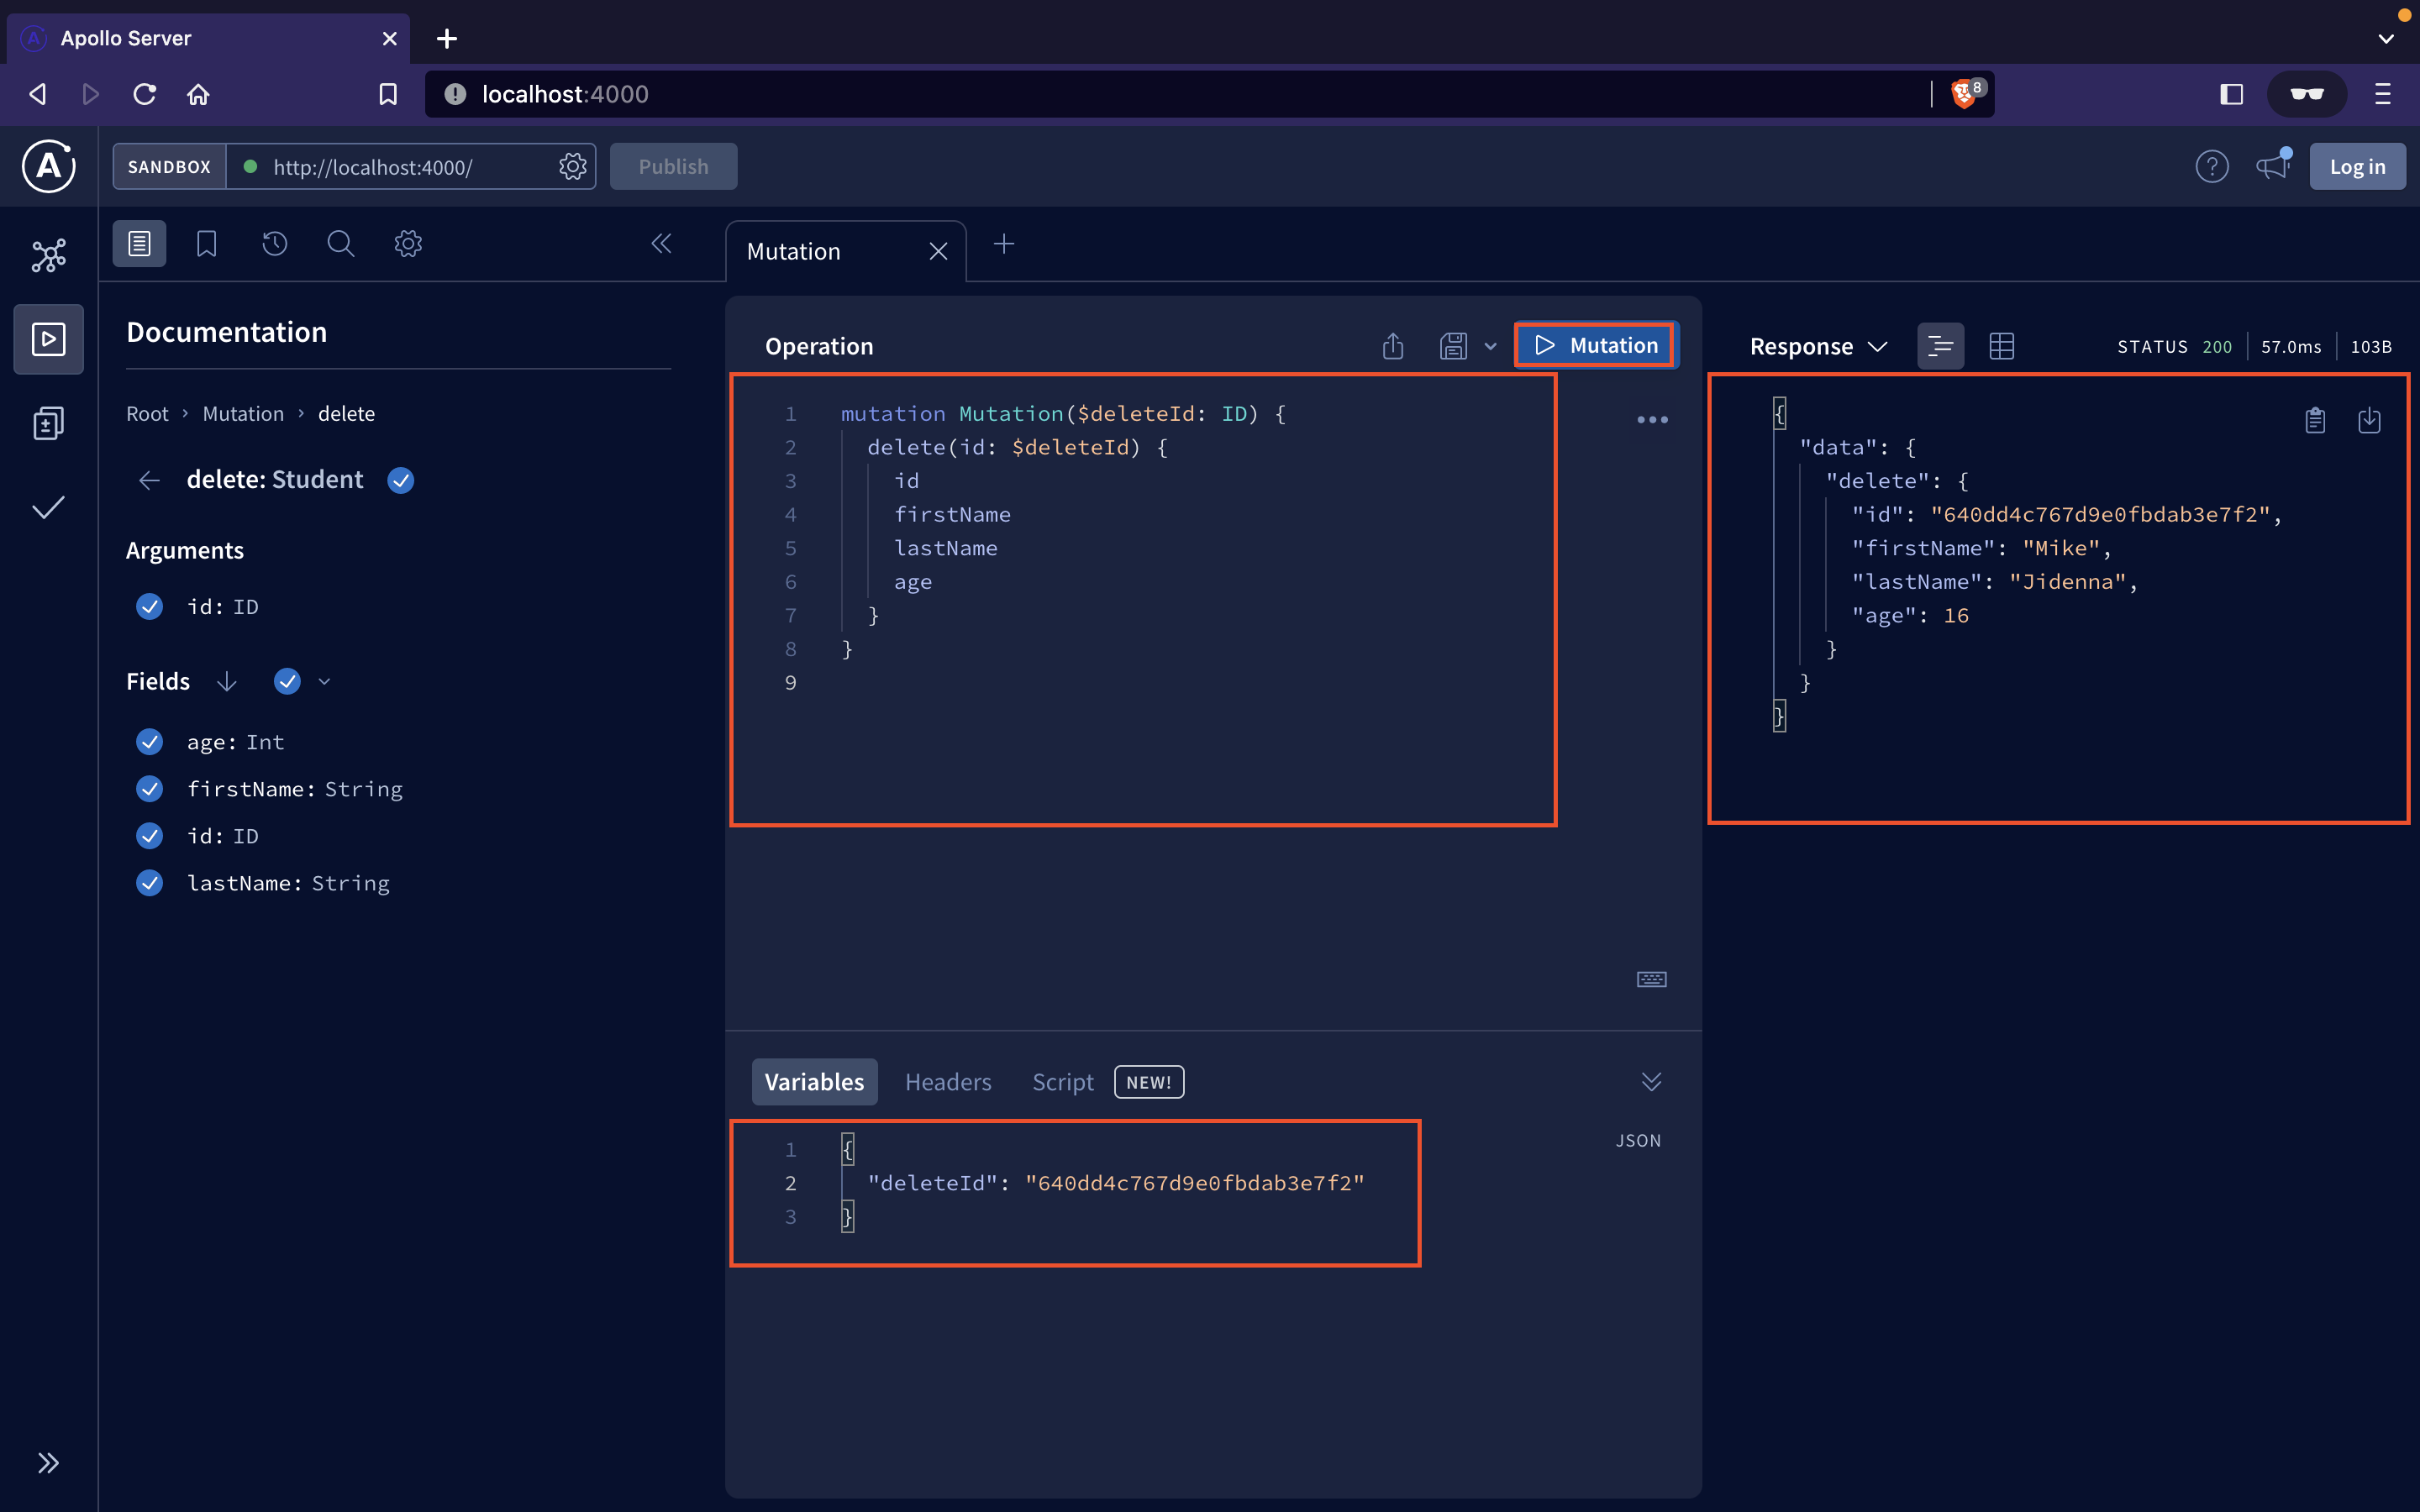Open saved operations bookmark icon
Screen dimensions: 2420x1512
click(x=206, y=243)
